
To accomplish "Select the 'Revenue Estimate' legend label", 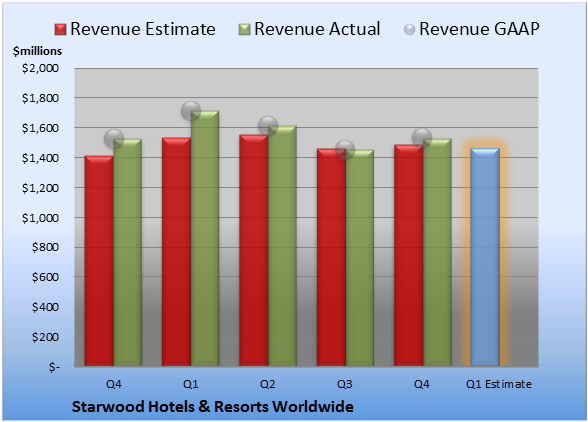I will pos(143,29).
